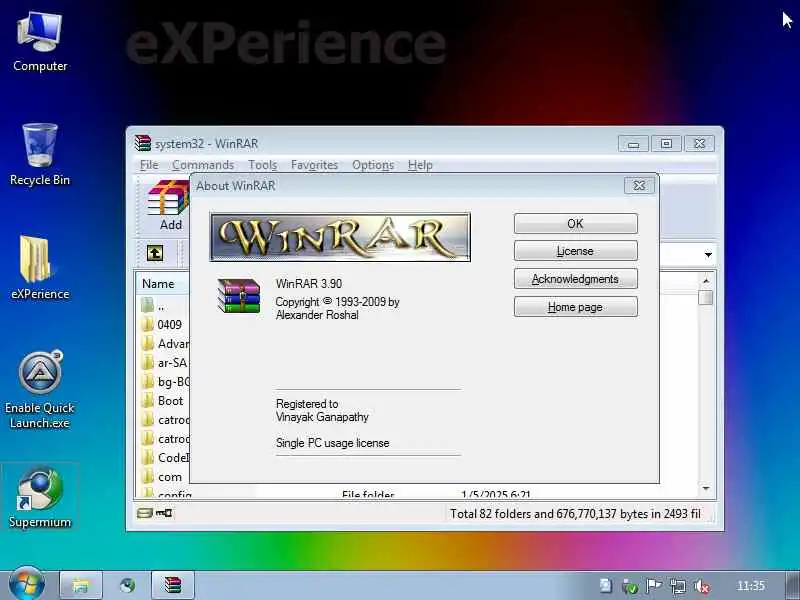Click the scroll up arrow in file list

[x=706, y=281]
